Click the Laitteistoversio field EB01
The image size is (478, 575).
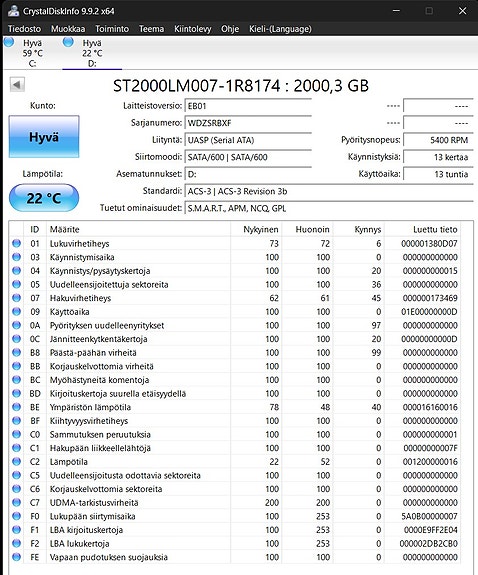coord(248,106)
